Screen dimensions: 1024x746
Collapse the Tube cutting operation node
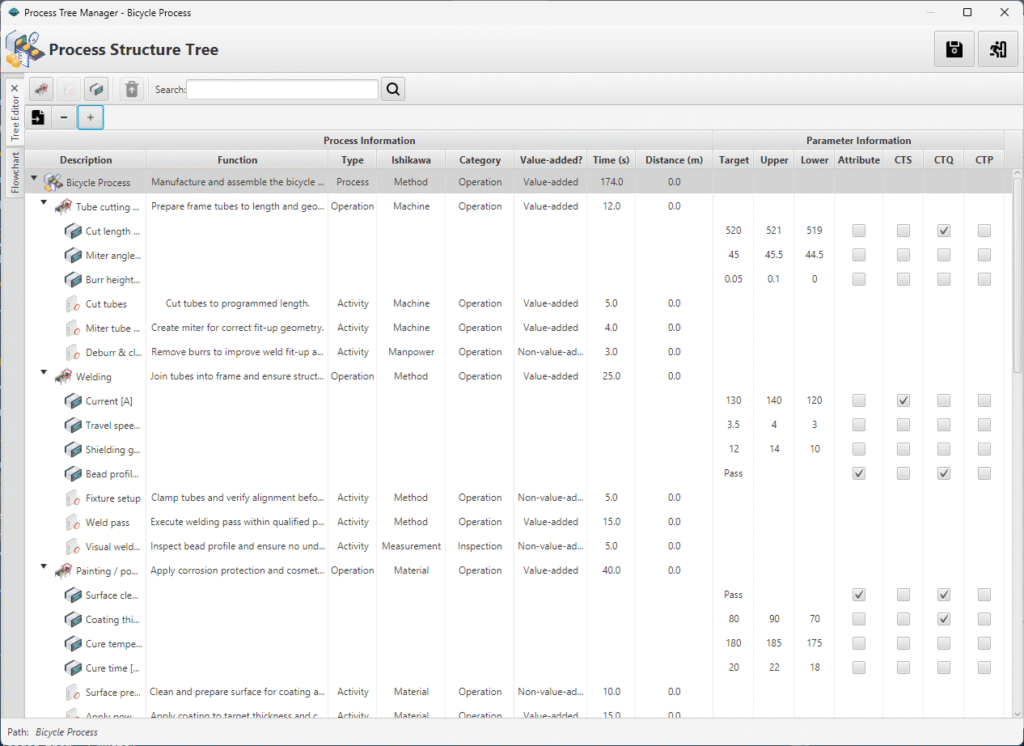click(44, 203)
